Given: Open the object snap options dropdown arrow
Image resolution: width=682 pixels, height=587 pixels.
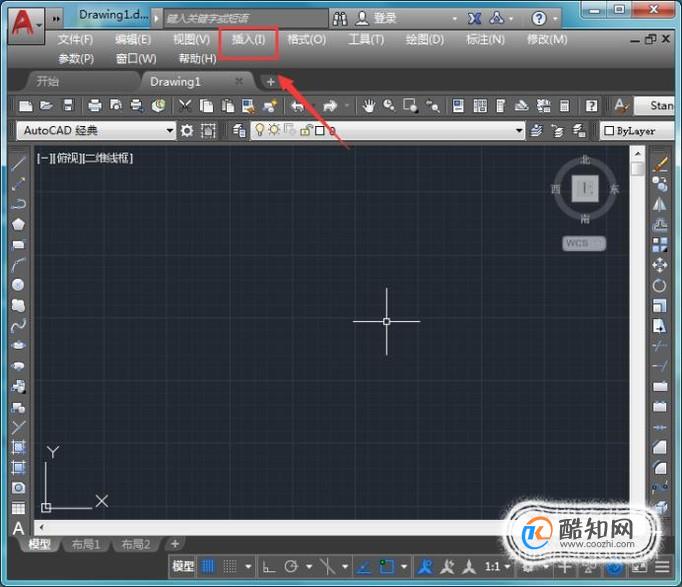Looking at the screenshot, I should (404, 567).
